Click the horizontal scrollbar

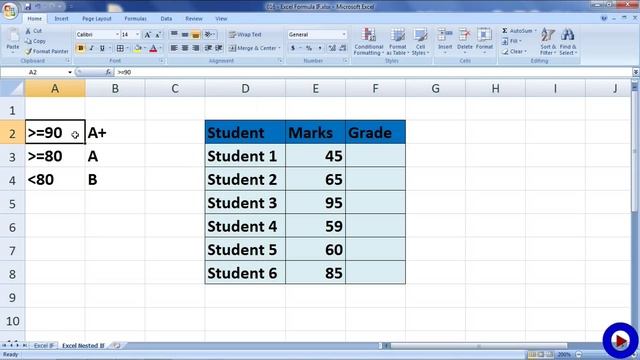coord(478,346)
